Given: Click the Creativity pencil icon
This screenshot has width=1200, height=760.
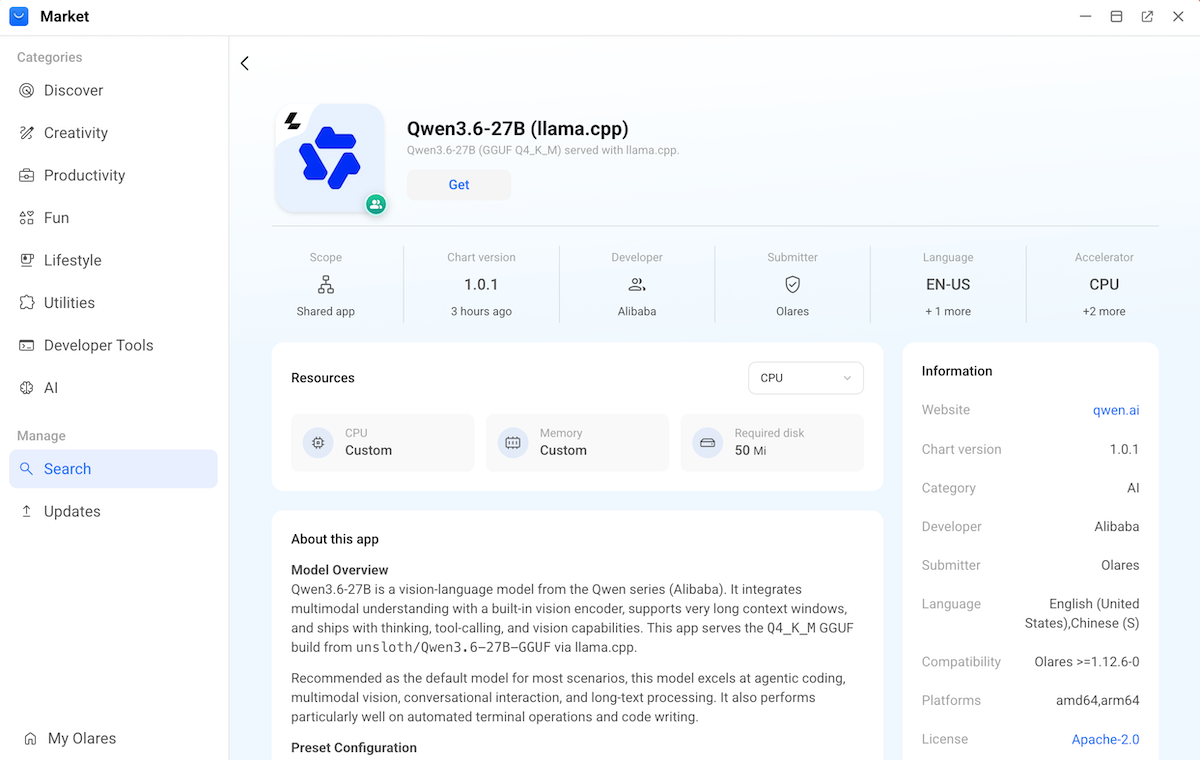Looking at the screenshot, I should (x=27, y=133).
